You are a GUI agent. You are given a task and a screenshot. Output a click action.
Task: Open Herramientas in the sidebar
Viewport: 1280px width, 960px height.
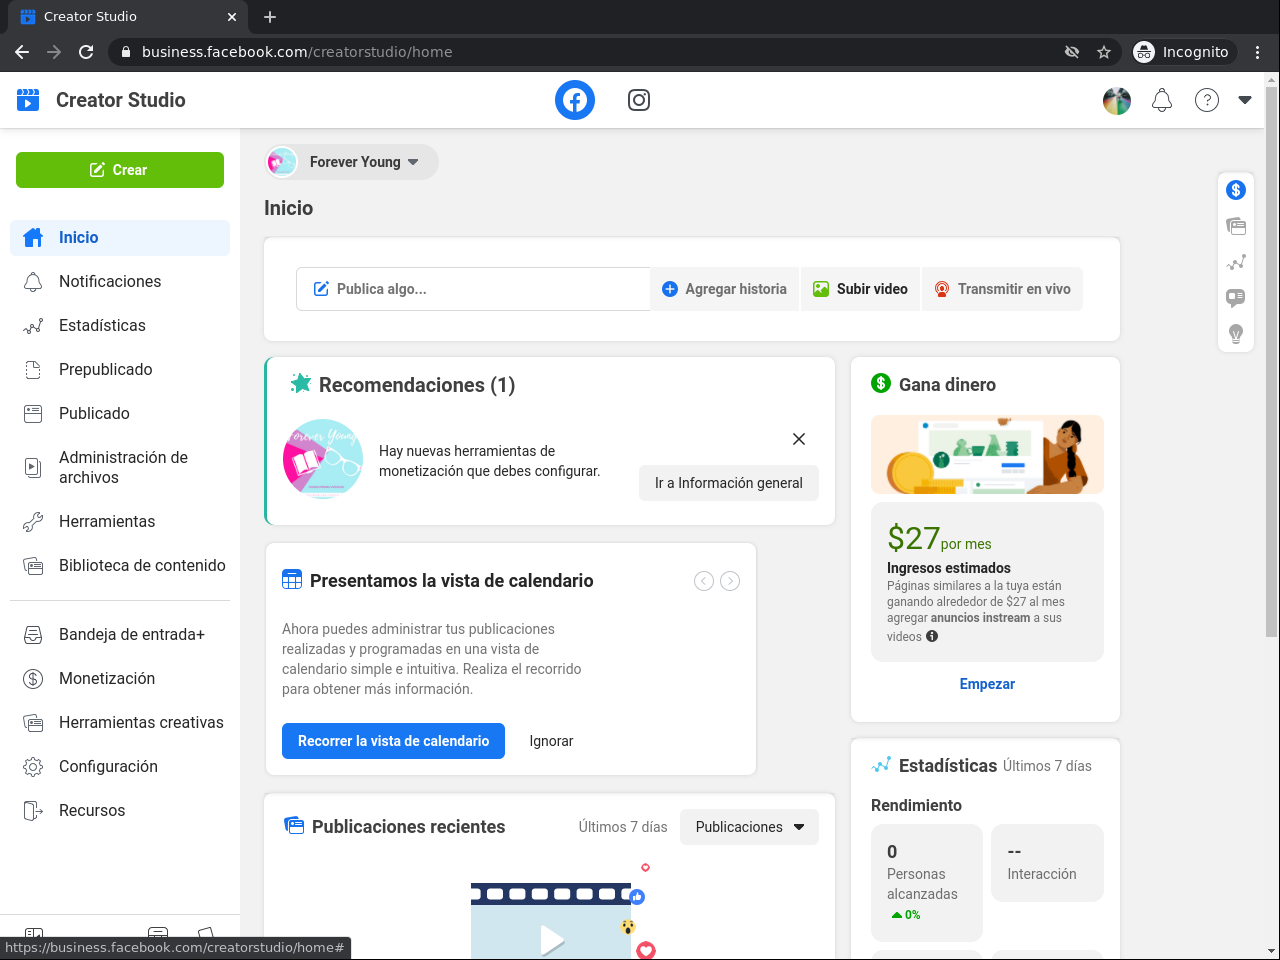pos(120,522)
